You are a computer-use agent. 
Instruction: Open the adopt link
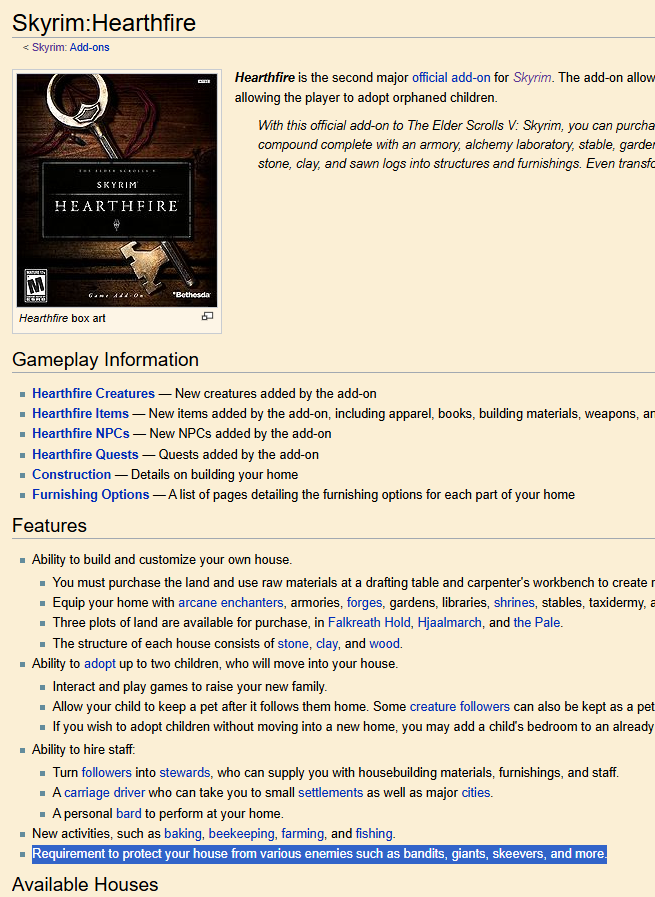pyautogui.click(x=100, y=664)
